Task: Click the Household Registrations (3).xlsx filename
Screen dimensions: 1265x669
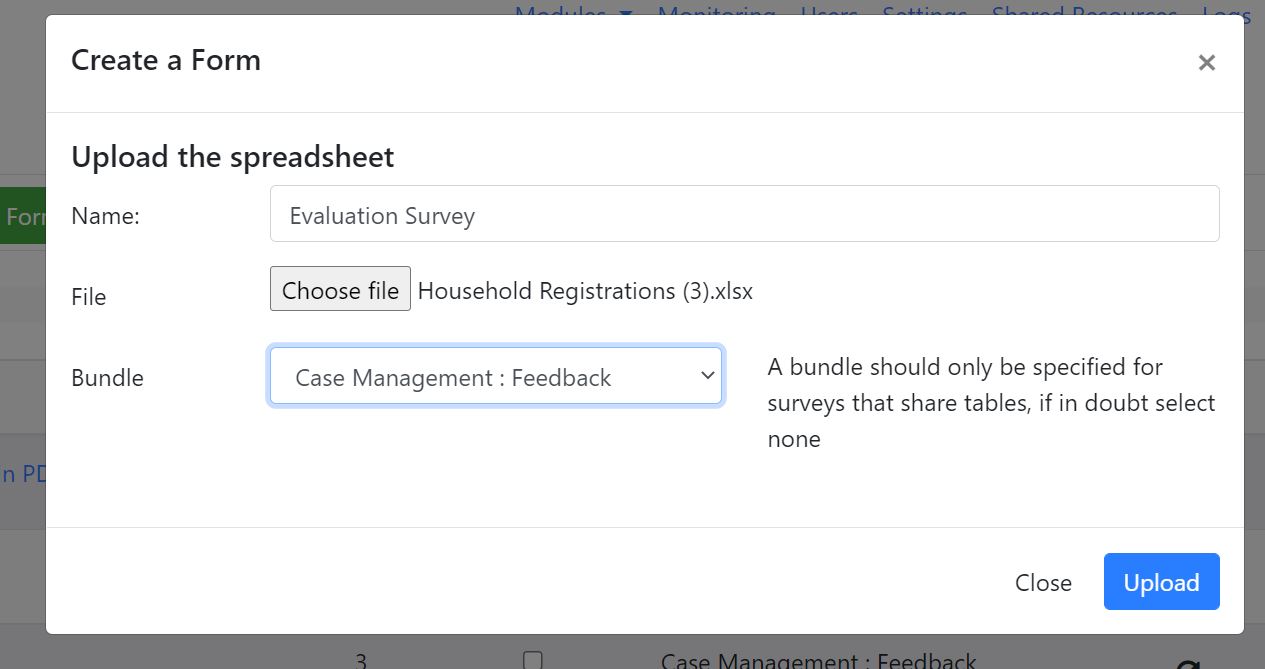Action: pyautogui.click(x=585, y=291)
